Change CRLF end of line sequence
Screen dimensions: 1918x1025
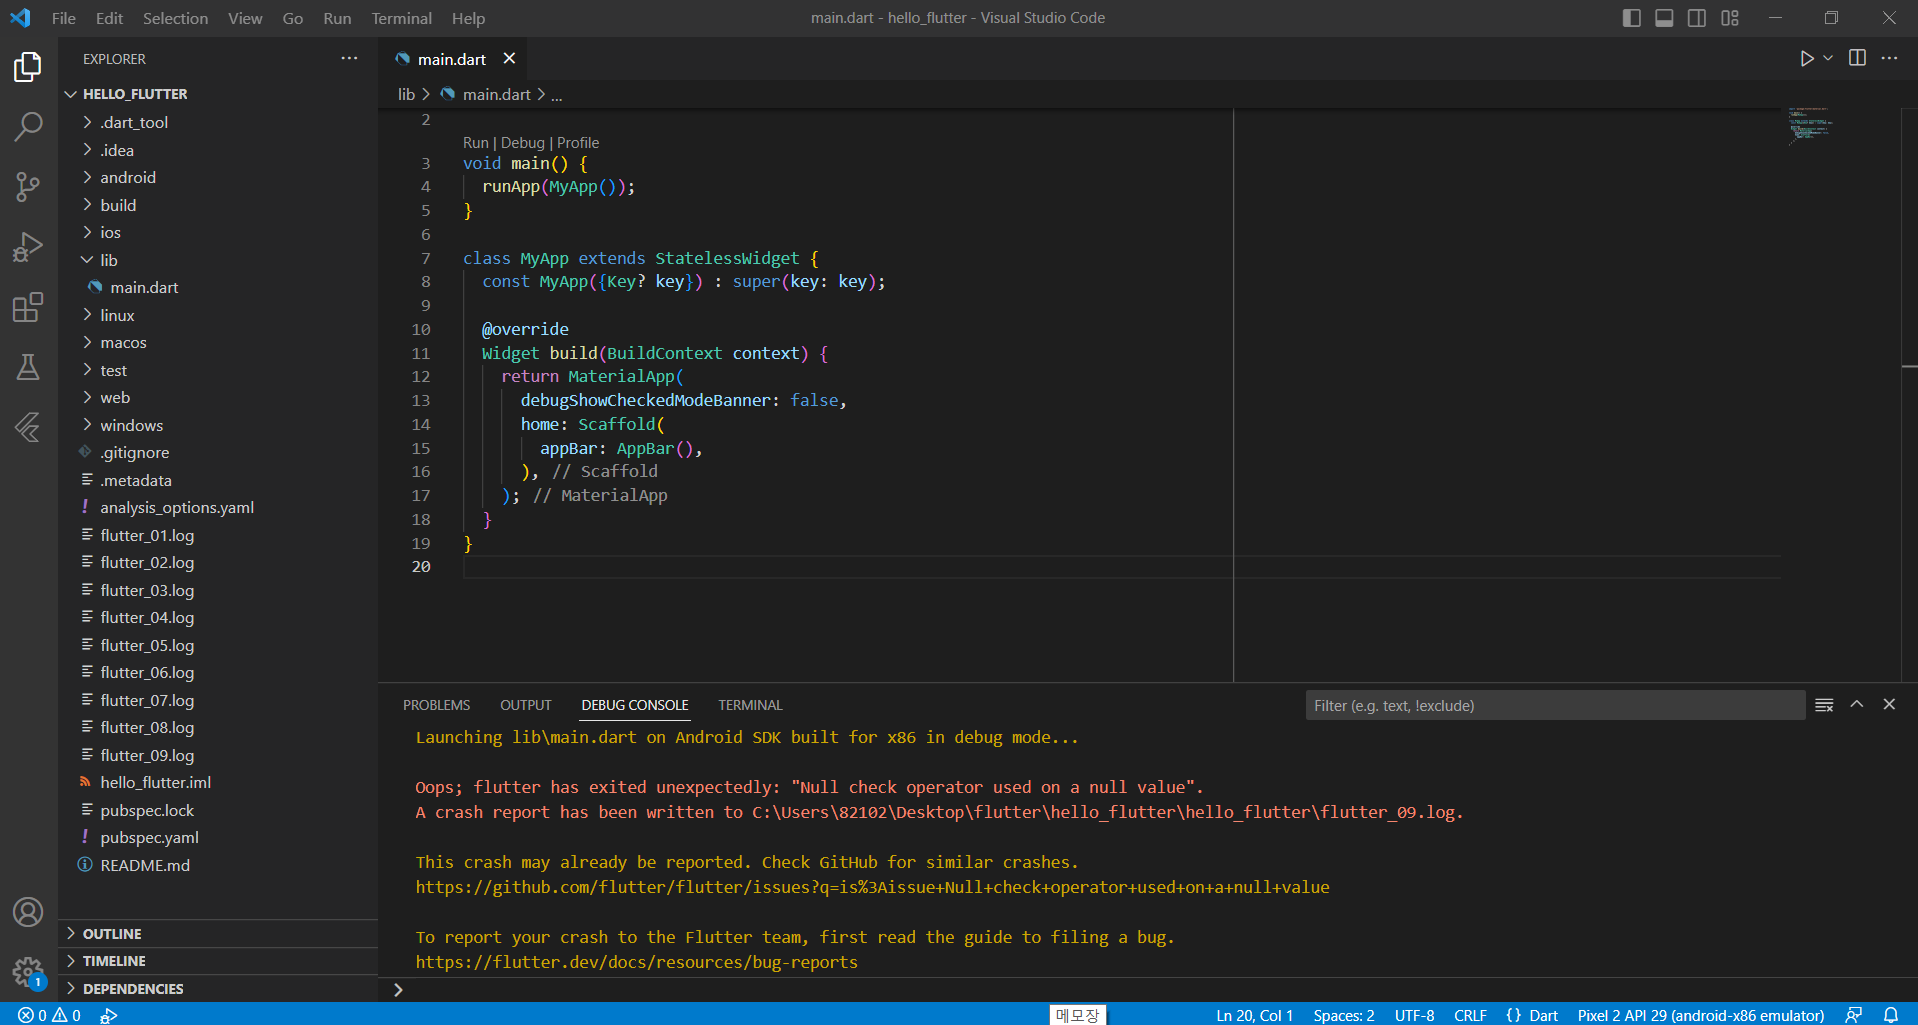tap(1470, 1015)
